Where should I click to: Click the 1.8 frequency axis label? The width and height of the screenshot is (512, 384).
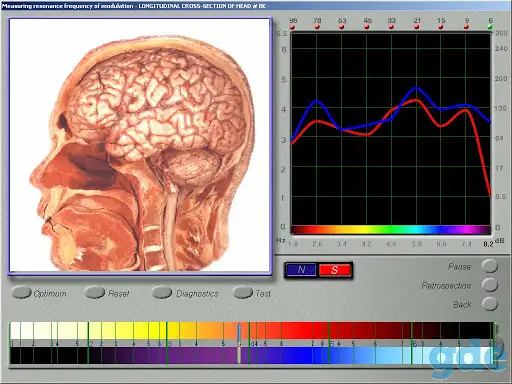click(x=293, y=244)
